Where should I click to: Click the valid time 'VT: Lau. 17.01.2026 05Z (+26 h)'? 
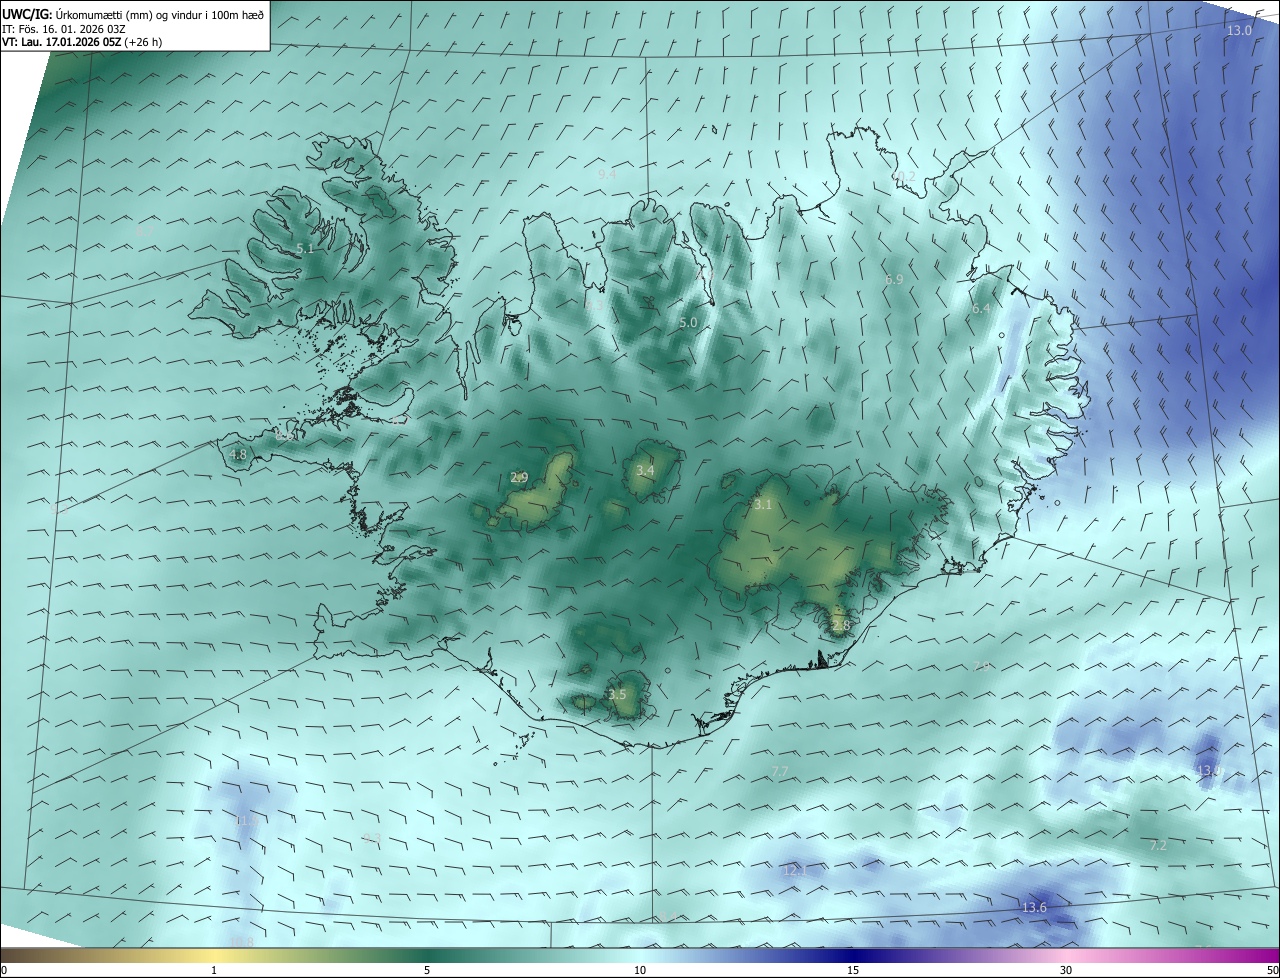click(x=82, y=42)
